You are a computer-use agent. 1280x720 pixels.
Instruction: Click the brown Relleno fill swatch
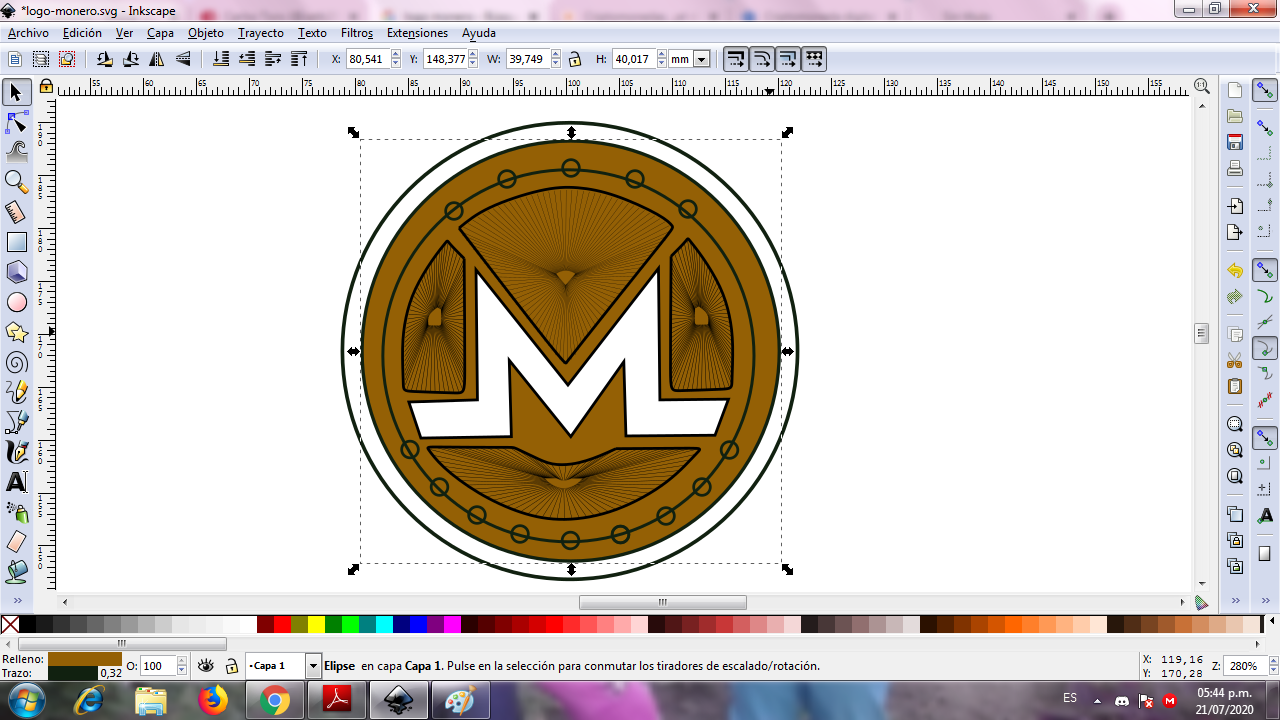tap(85, 659)
